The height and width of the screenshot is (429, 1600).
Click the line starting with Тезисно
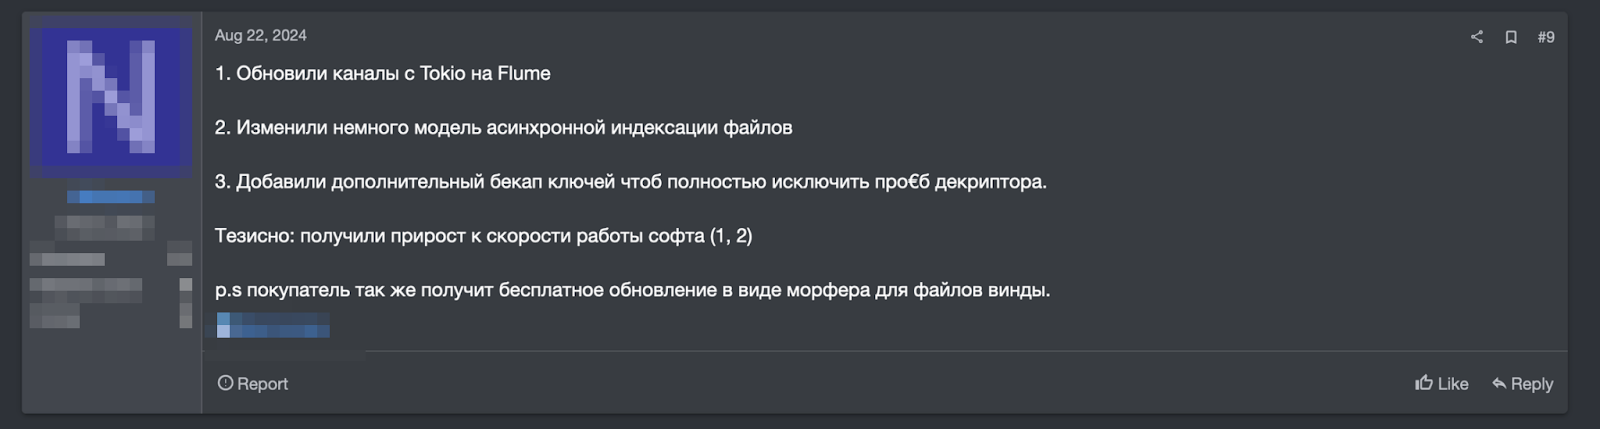coord(483,236)
